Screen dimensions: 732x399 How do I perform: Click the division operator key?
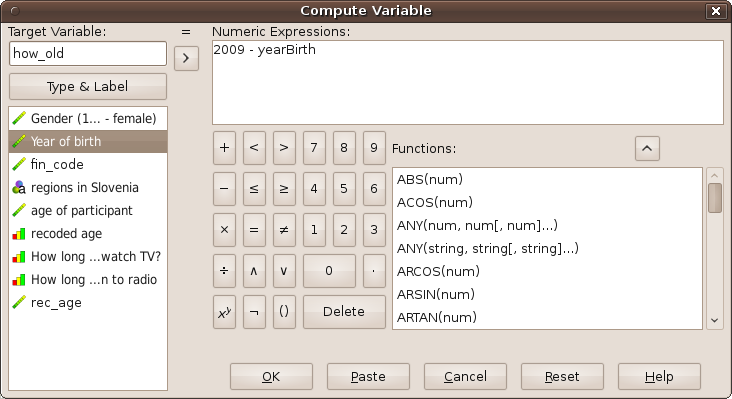(x=224, y=271)
